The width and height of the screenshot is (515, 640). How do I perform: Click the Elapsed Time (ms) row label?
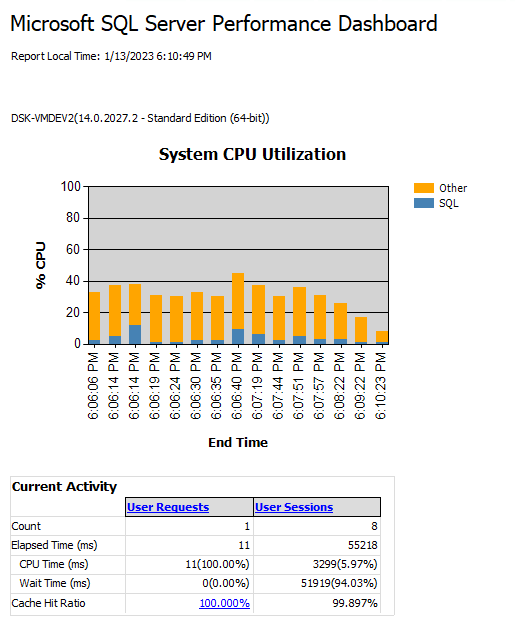[54, 545]
